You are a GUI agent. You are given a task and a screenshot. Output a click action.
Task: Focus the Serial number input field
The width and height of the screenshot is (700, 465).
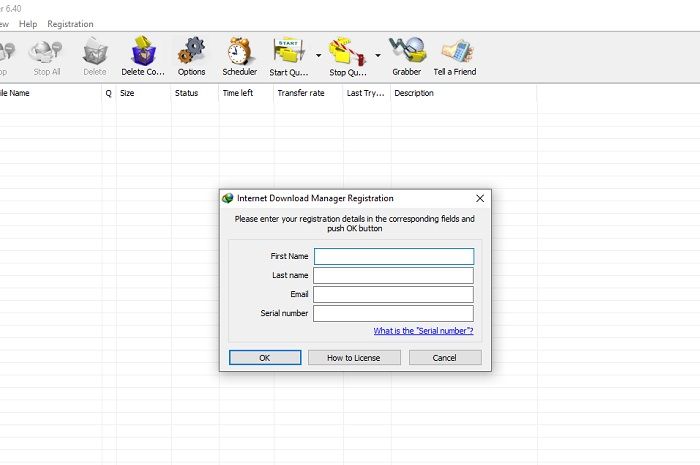[393, 313]
